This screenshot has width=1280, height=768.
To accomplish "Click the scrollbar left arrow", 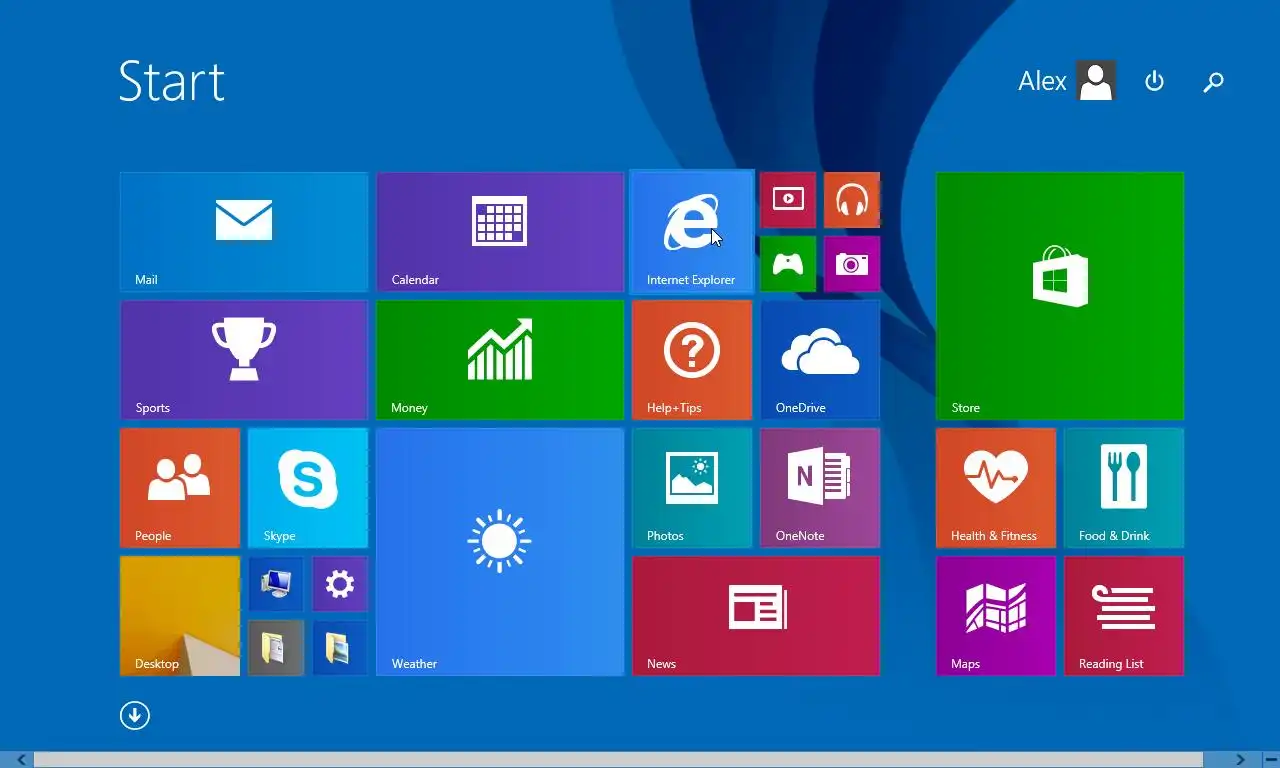I will click(x=21, y=760).
